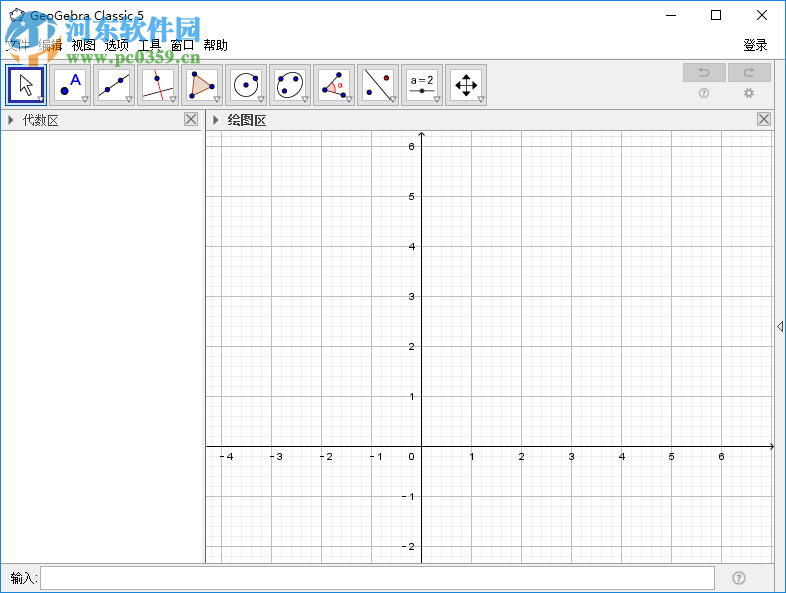The image size is (786, 593).
Task: Click the x-axis label 3
Action: pos(571,457)
